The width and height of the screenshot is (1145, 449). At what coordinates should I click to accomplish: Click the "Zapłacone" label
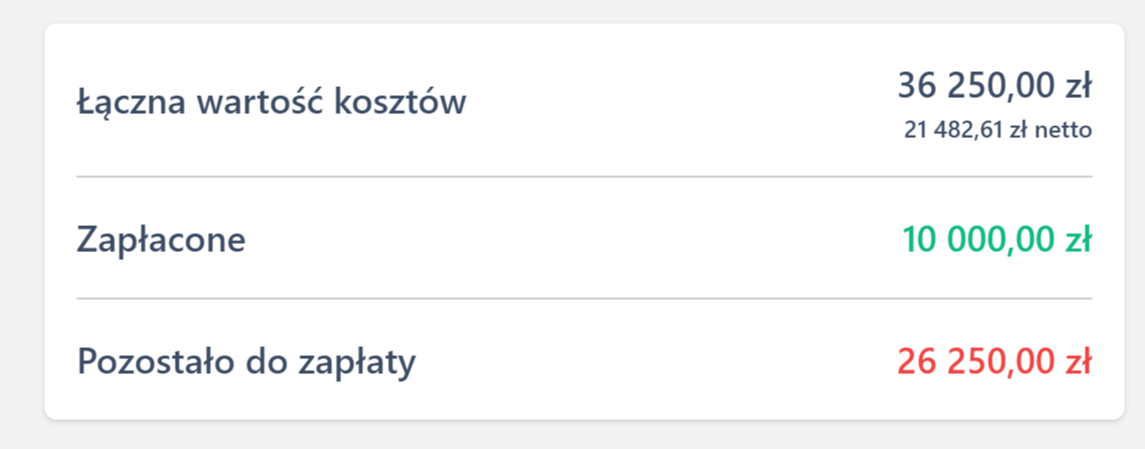(x=161, y=240)
